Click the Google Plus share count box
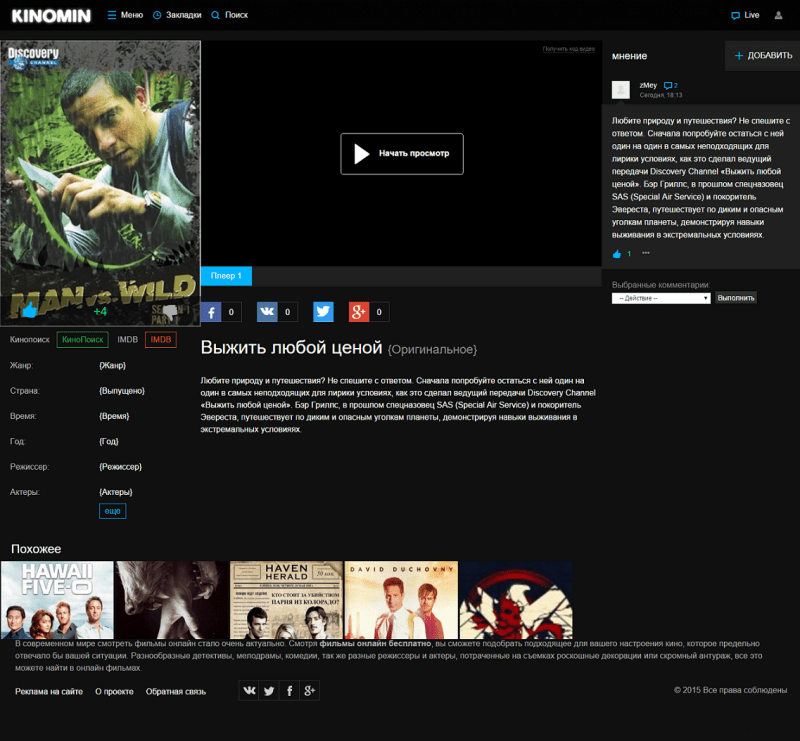Viewport: 800px width, 741px height. click(379, 312)
